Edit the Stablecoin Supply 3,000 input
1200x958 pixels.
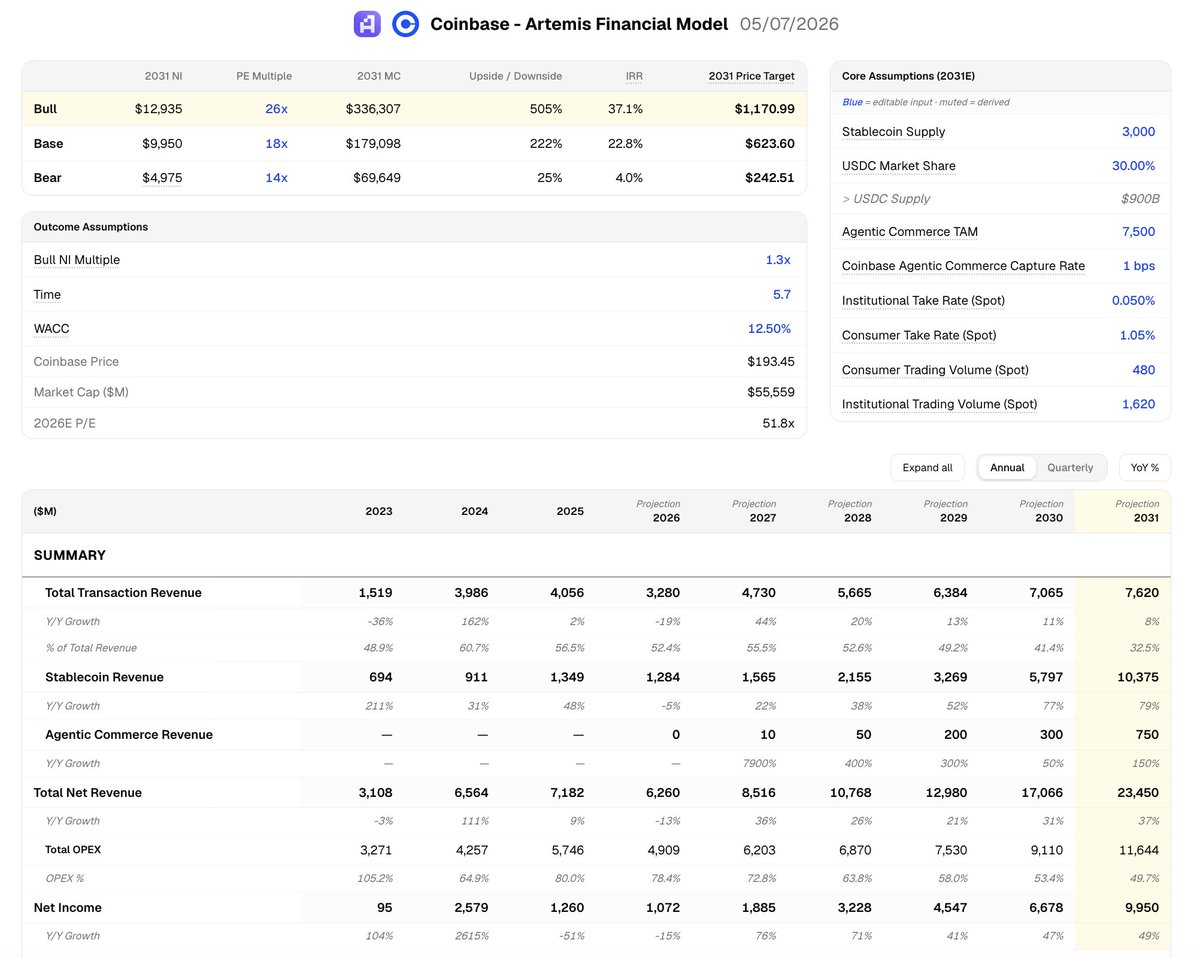point(1138,131)
